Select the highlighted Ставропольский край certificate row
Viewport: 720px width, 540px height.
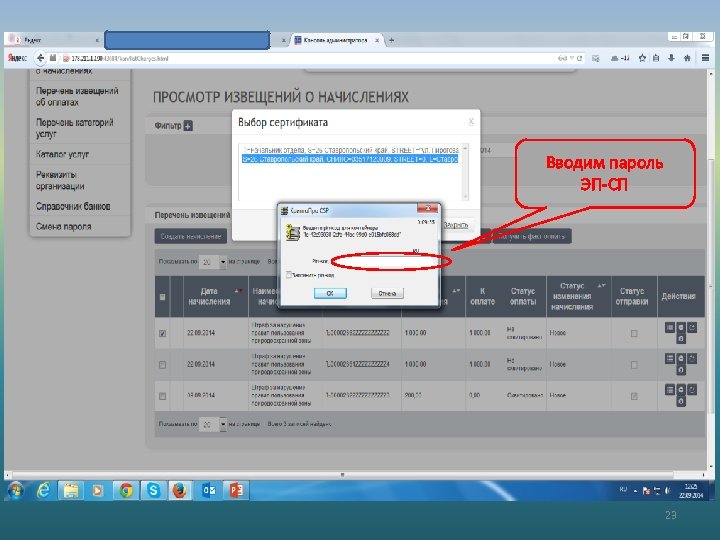click(x=350, y=159)
